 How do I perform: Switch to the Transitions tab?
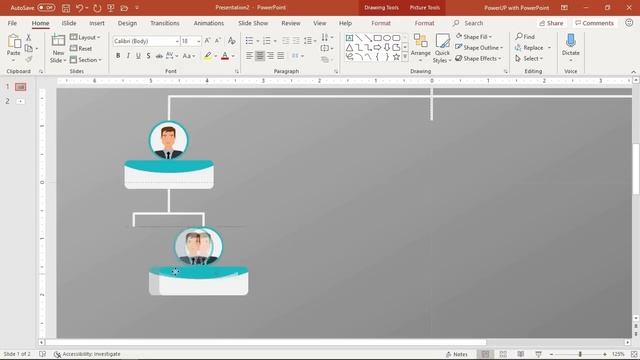(164, 23)
